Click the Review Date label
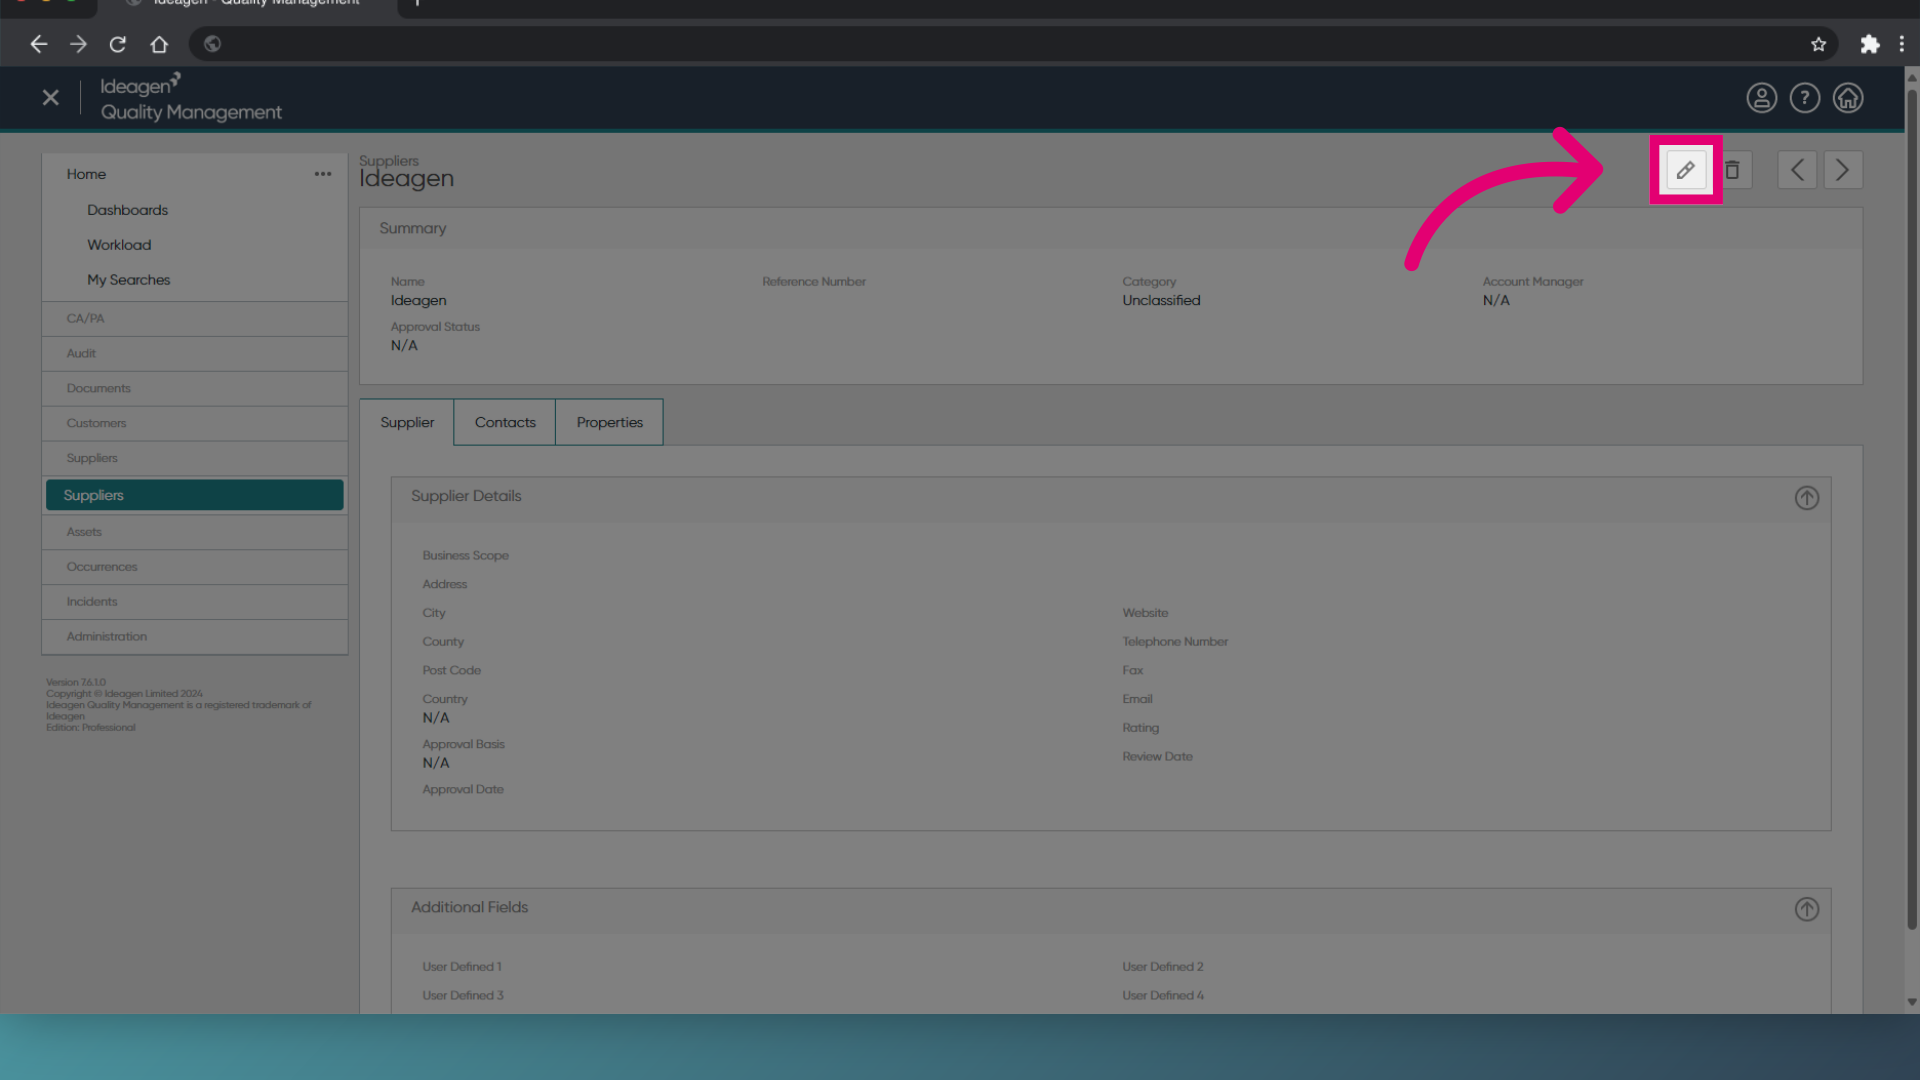 (x=1157, y=757)
